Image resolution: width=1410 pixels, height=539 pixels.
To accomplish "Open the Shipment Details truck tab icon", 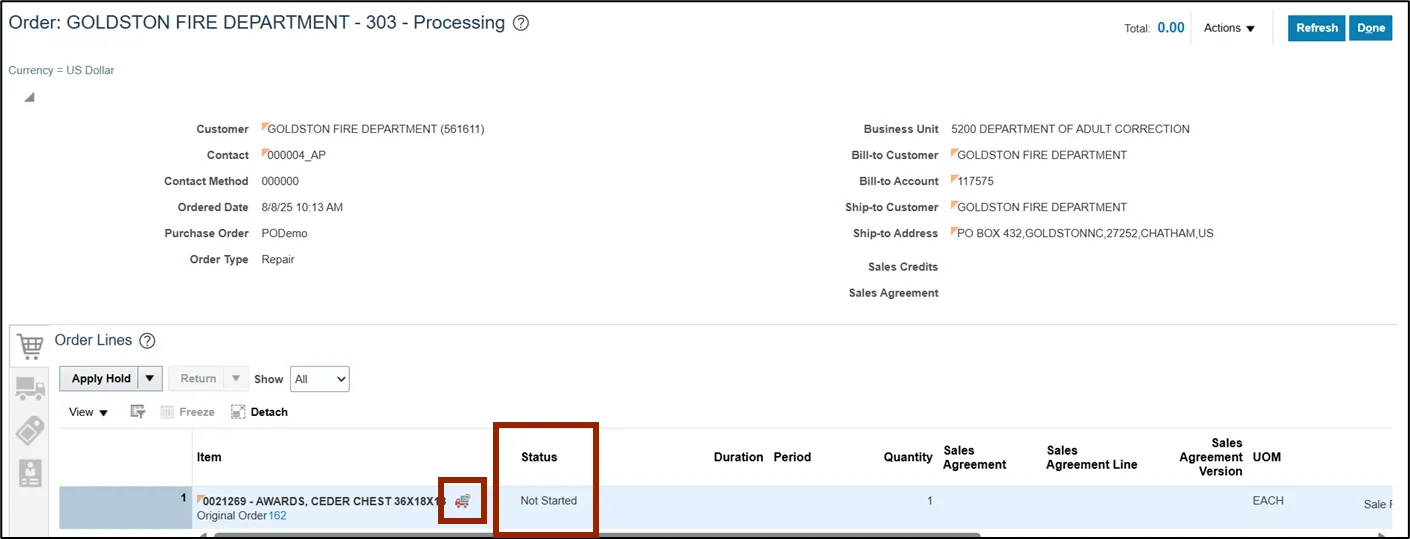I will (30, 389).
